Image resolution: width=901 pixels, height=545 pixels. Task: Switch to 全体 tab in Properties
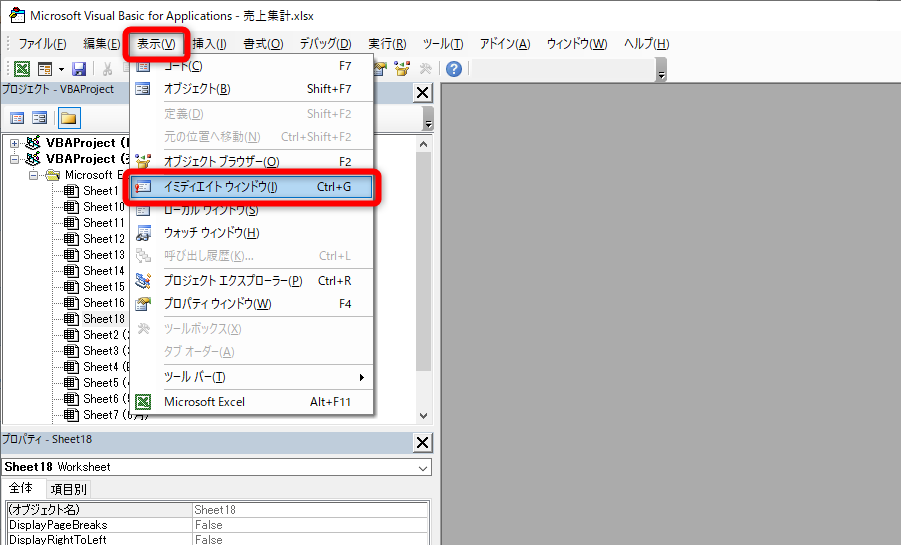pyautogui.click(x=21, y=488)
